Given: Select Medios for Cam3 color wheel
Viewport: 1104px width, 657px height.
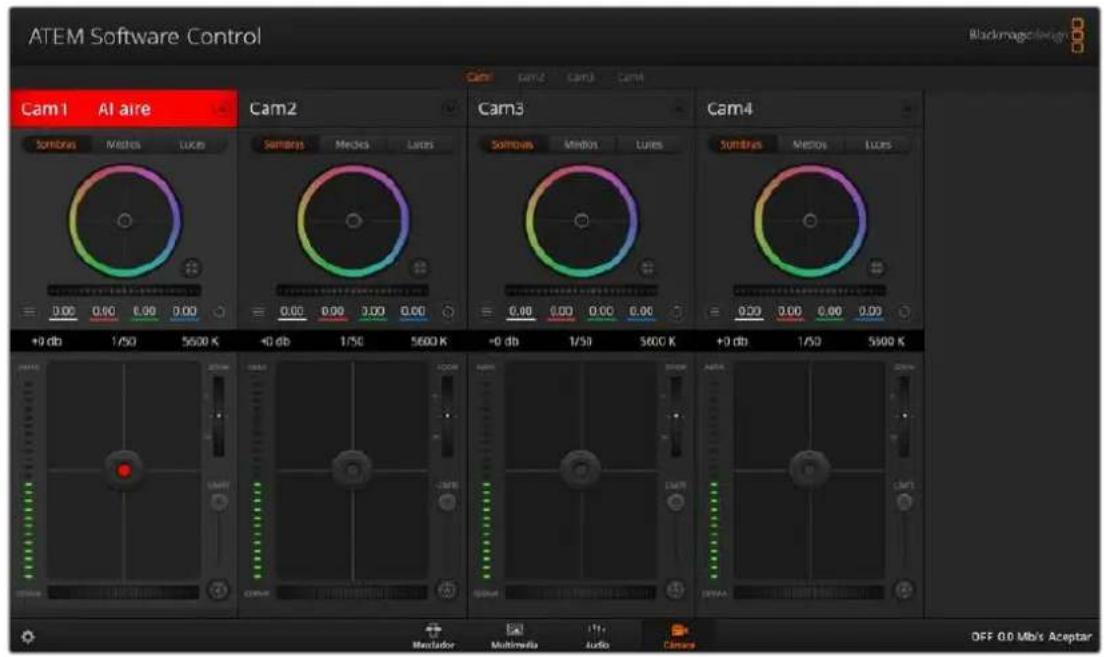Looking at the screenshot, I should pos(581,144).
